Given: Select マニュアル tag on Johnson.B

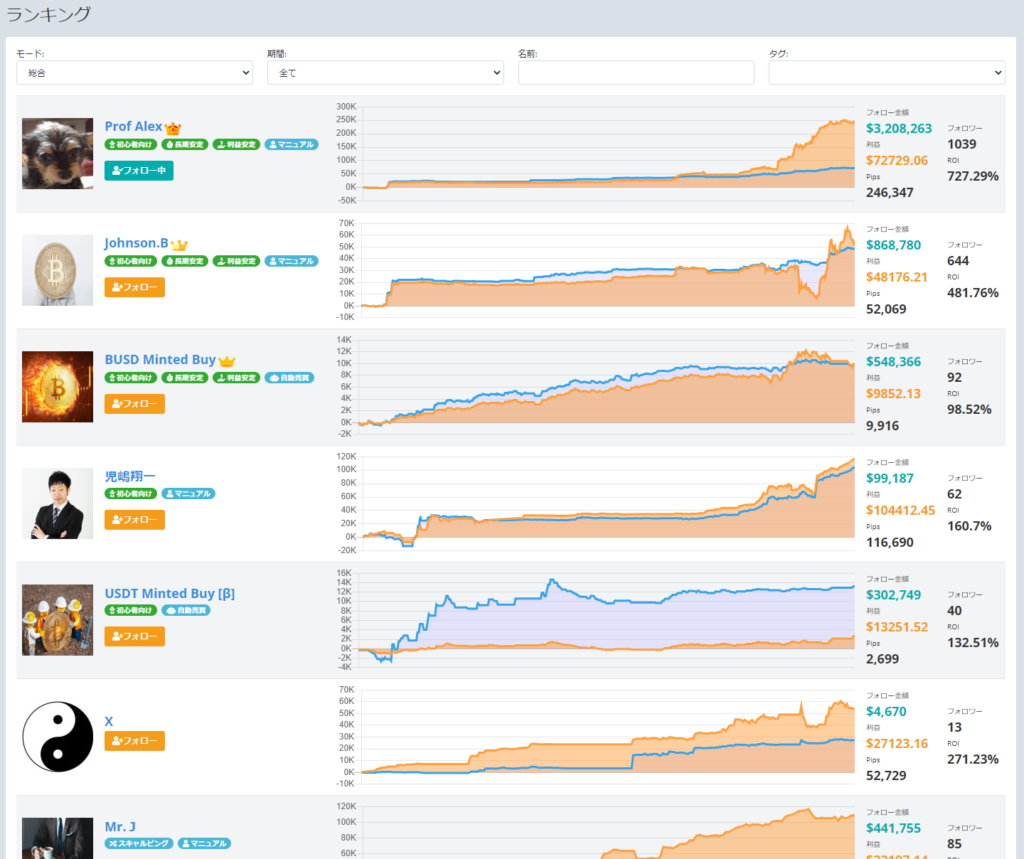Looking at the screenshot, I should [x=291, y=261].
